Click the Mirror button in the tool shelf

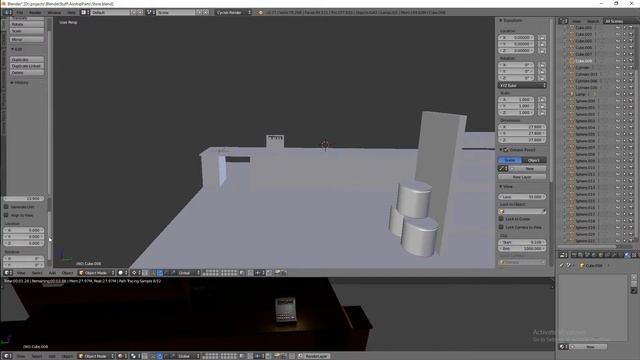[x=27, y=40]
